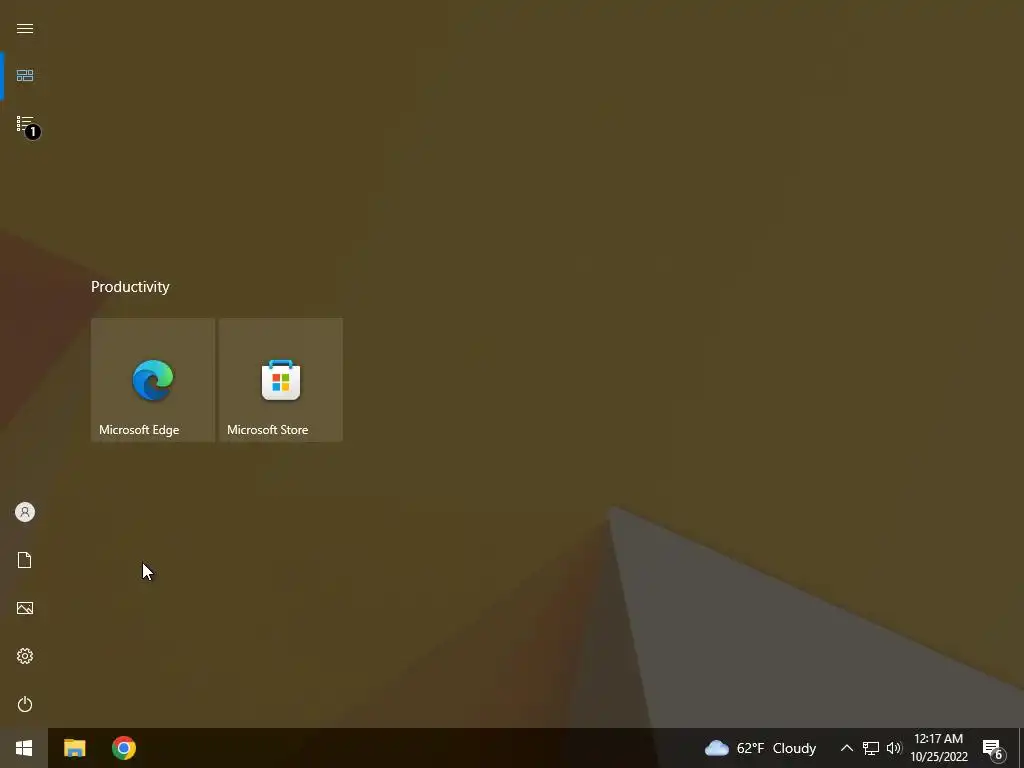Click the 62°F Cloudy weather text
Screen dimensions: 1024x768
(x=776, y=748)
